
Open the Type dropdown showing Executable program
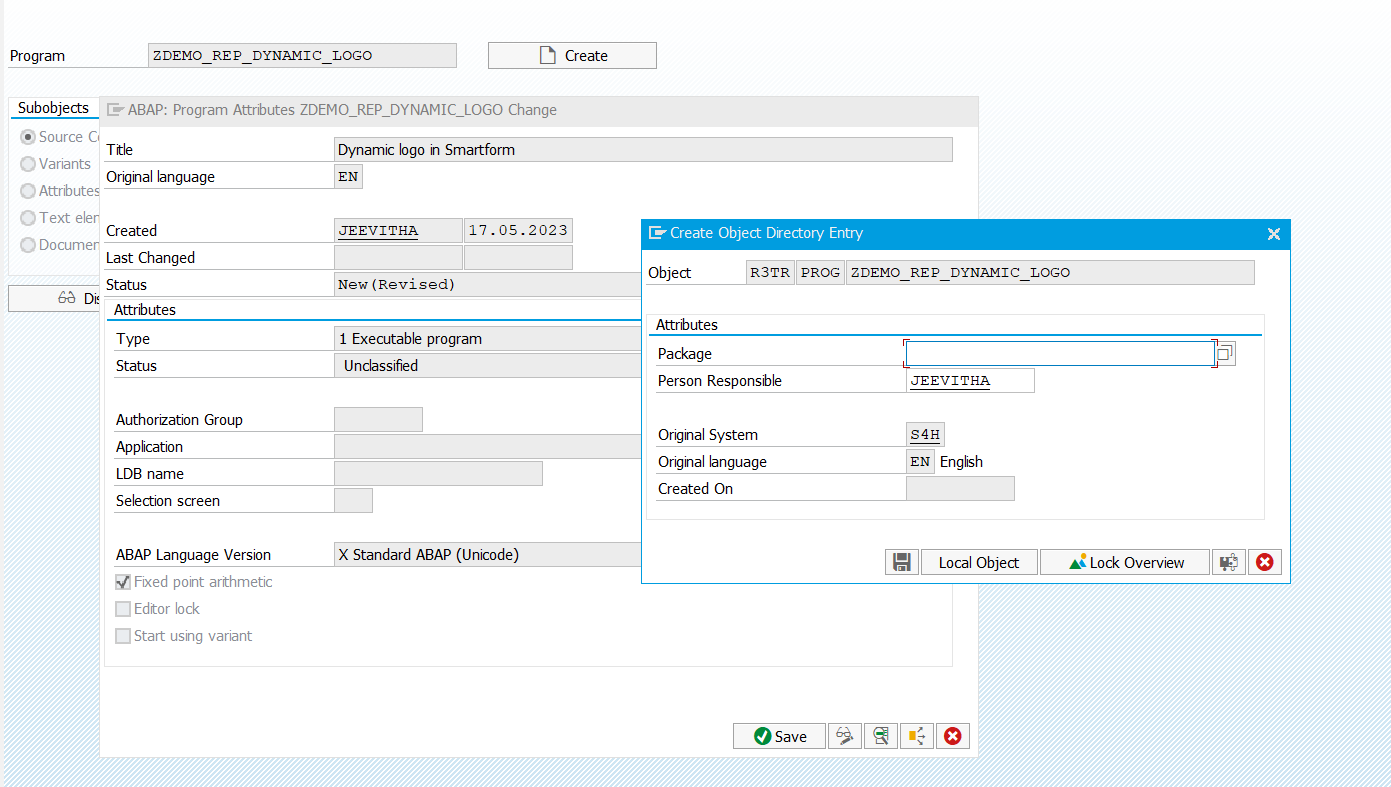pyautogui.click(x=486, y=339)
